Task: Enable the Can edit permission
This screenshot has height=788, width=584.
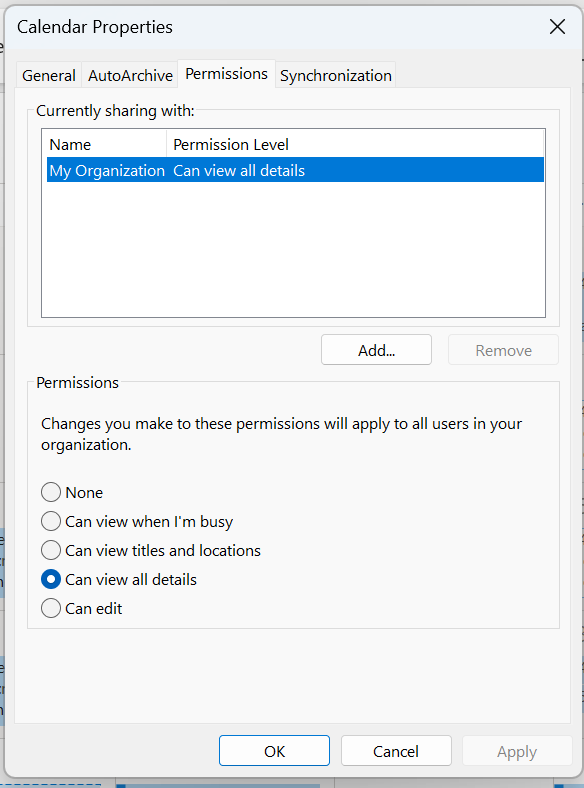Action: [x=81, y=609]
